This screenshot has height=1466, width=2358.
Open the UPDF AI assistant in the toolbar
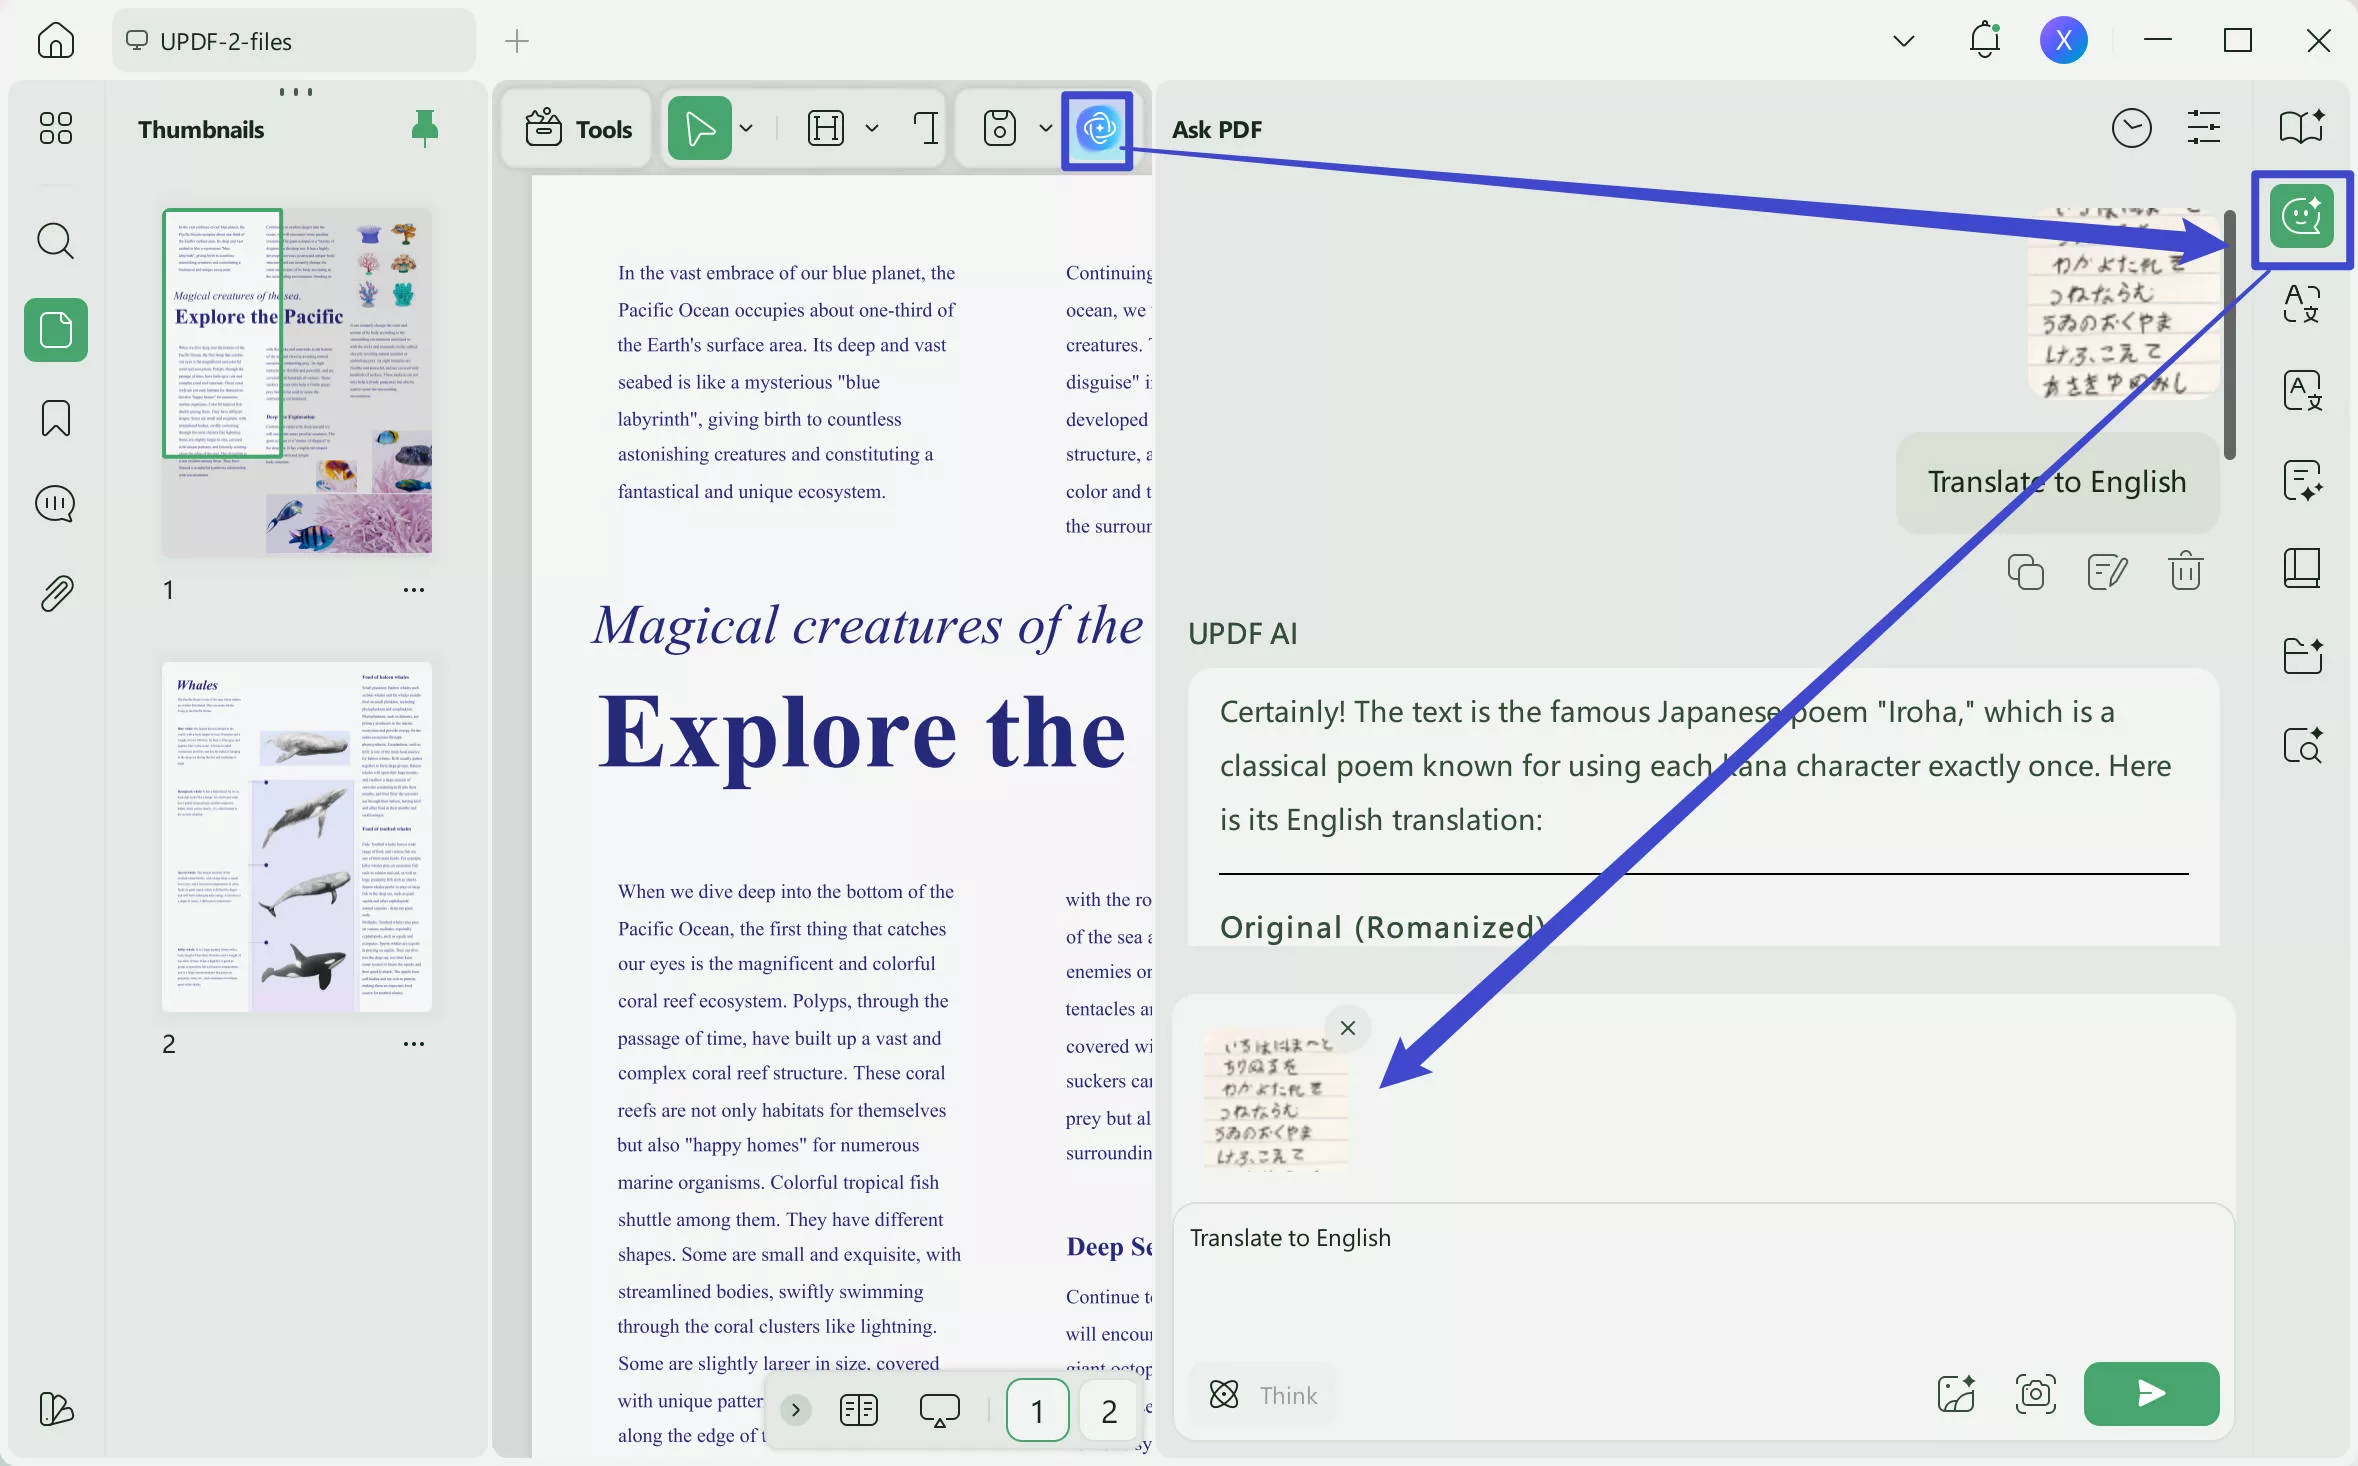pyautogui.click(x=1097, y=128)
